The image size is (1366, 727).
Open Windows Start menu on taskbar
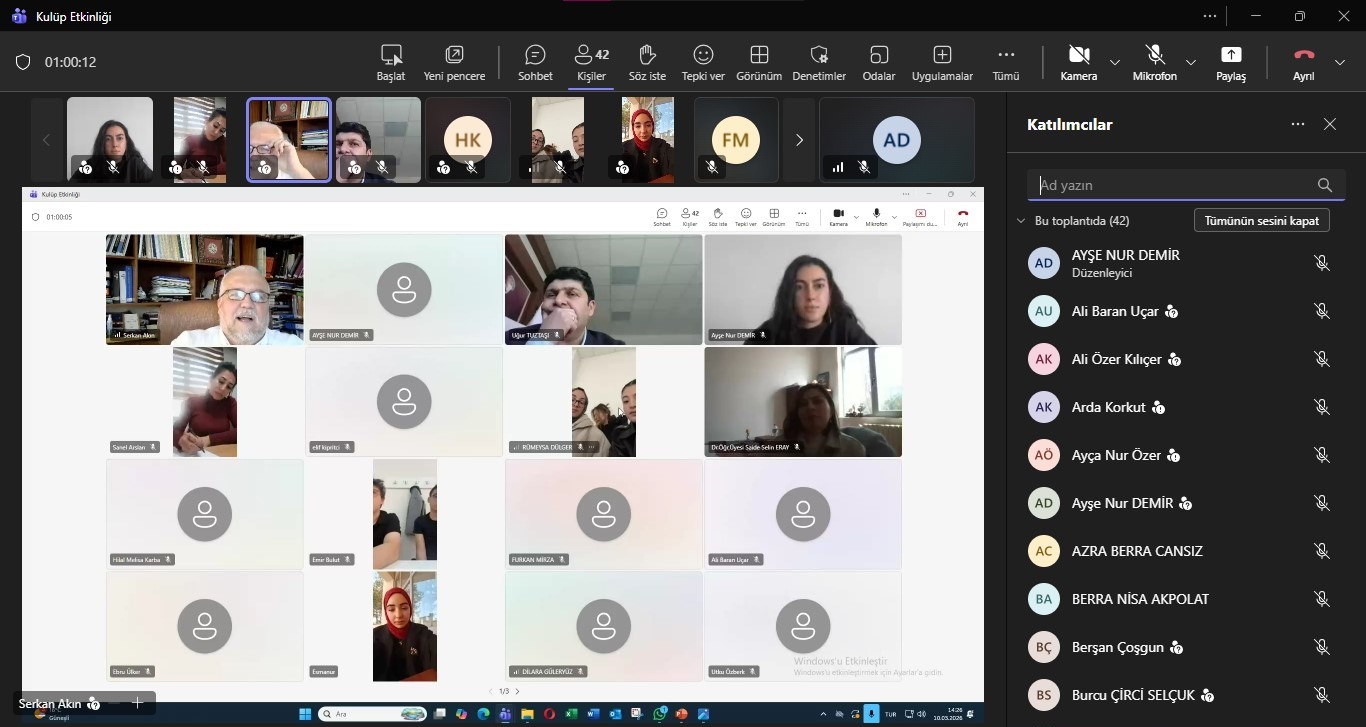tap(304, 714)
